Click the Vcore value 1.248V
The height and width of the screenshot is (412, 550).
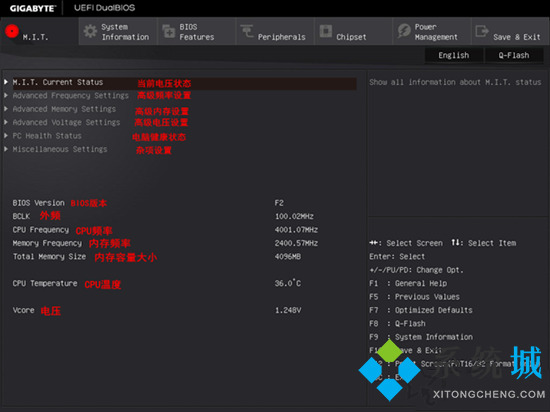(288, 310)
